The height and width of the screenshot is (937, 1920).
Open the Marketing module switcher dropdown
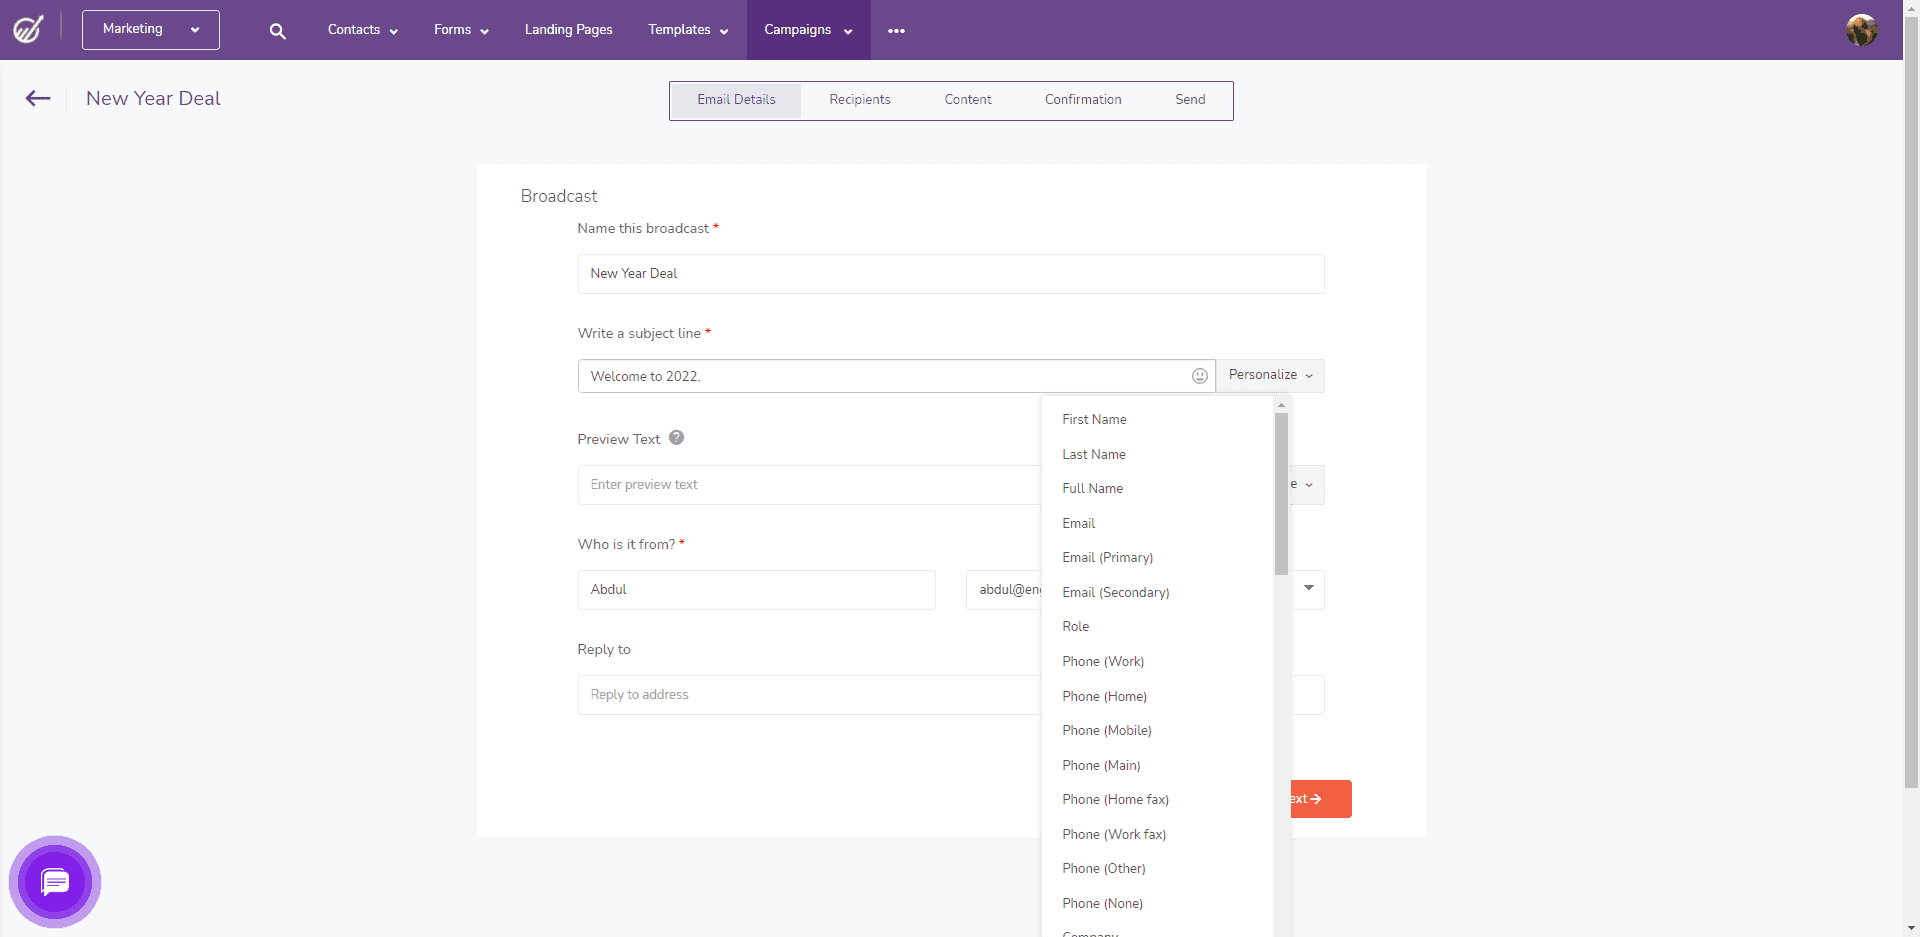[x=150, y=29]
